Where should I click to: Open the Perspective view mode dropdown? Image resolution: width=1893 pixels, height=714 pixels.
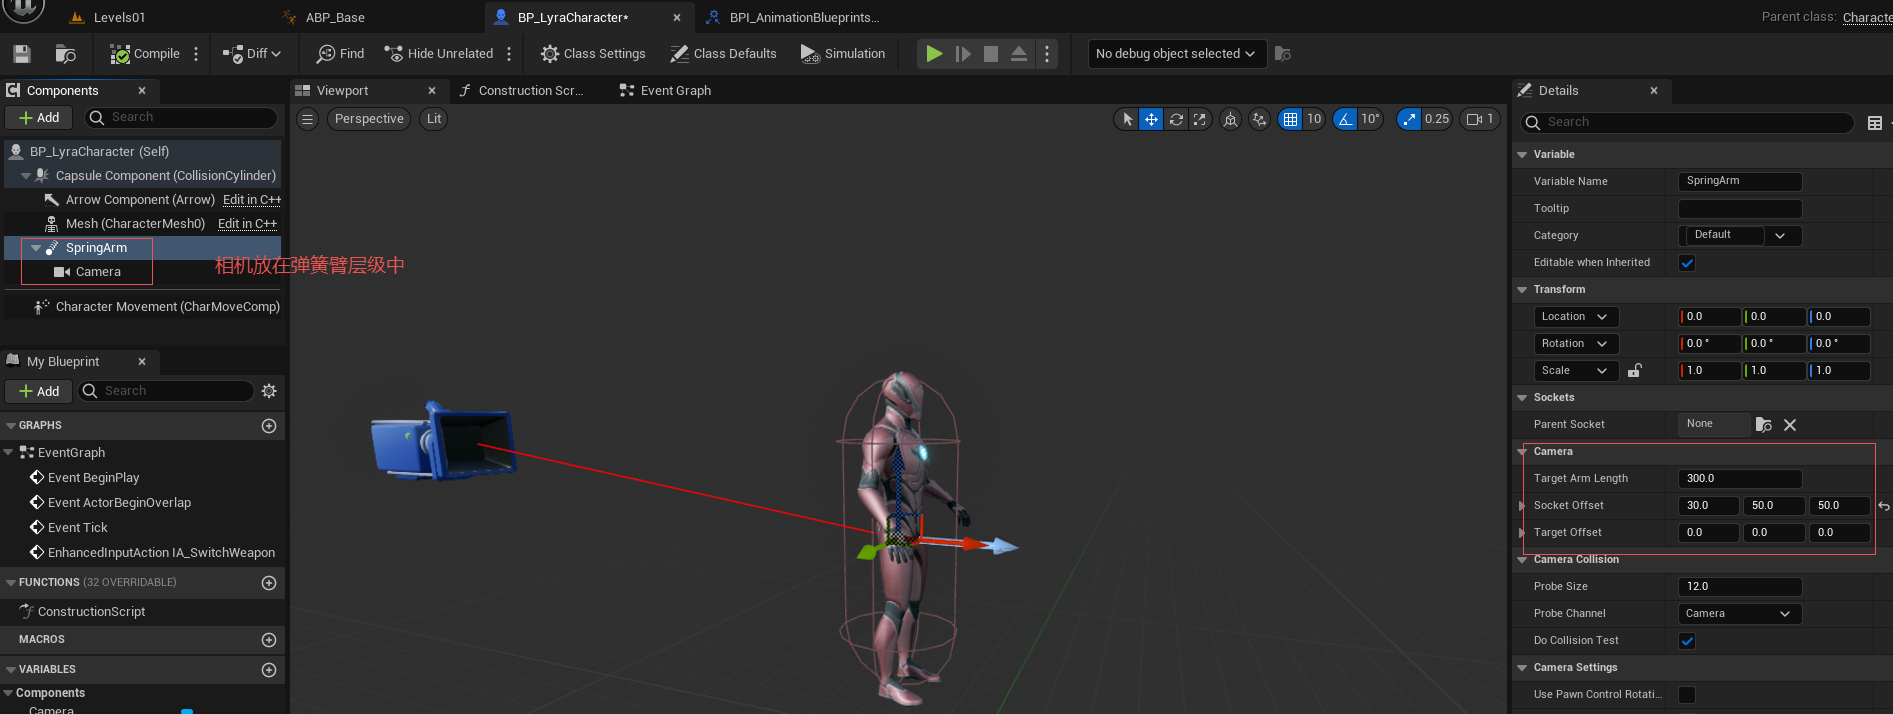(369, 119)
